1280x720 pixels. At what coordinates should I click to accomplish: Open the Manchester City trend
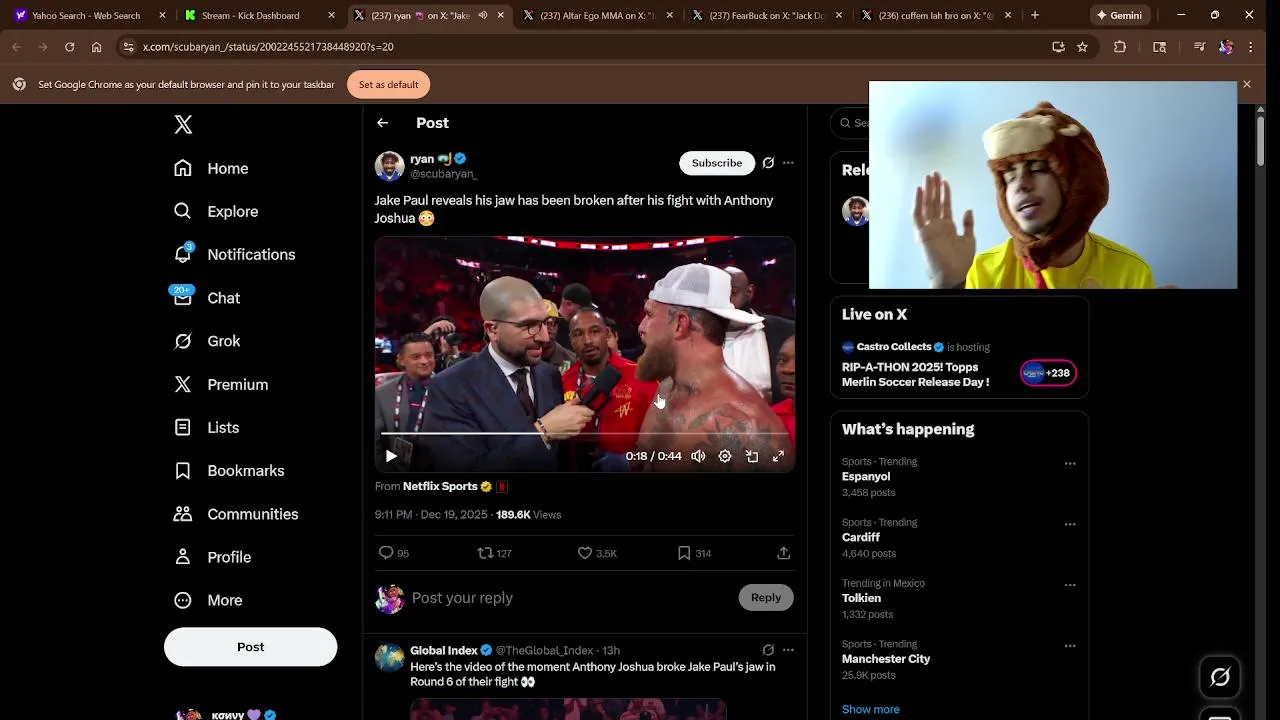tap(886, 659)
